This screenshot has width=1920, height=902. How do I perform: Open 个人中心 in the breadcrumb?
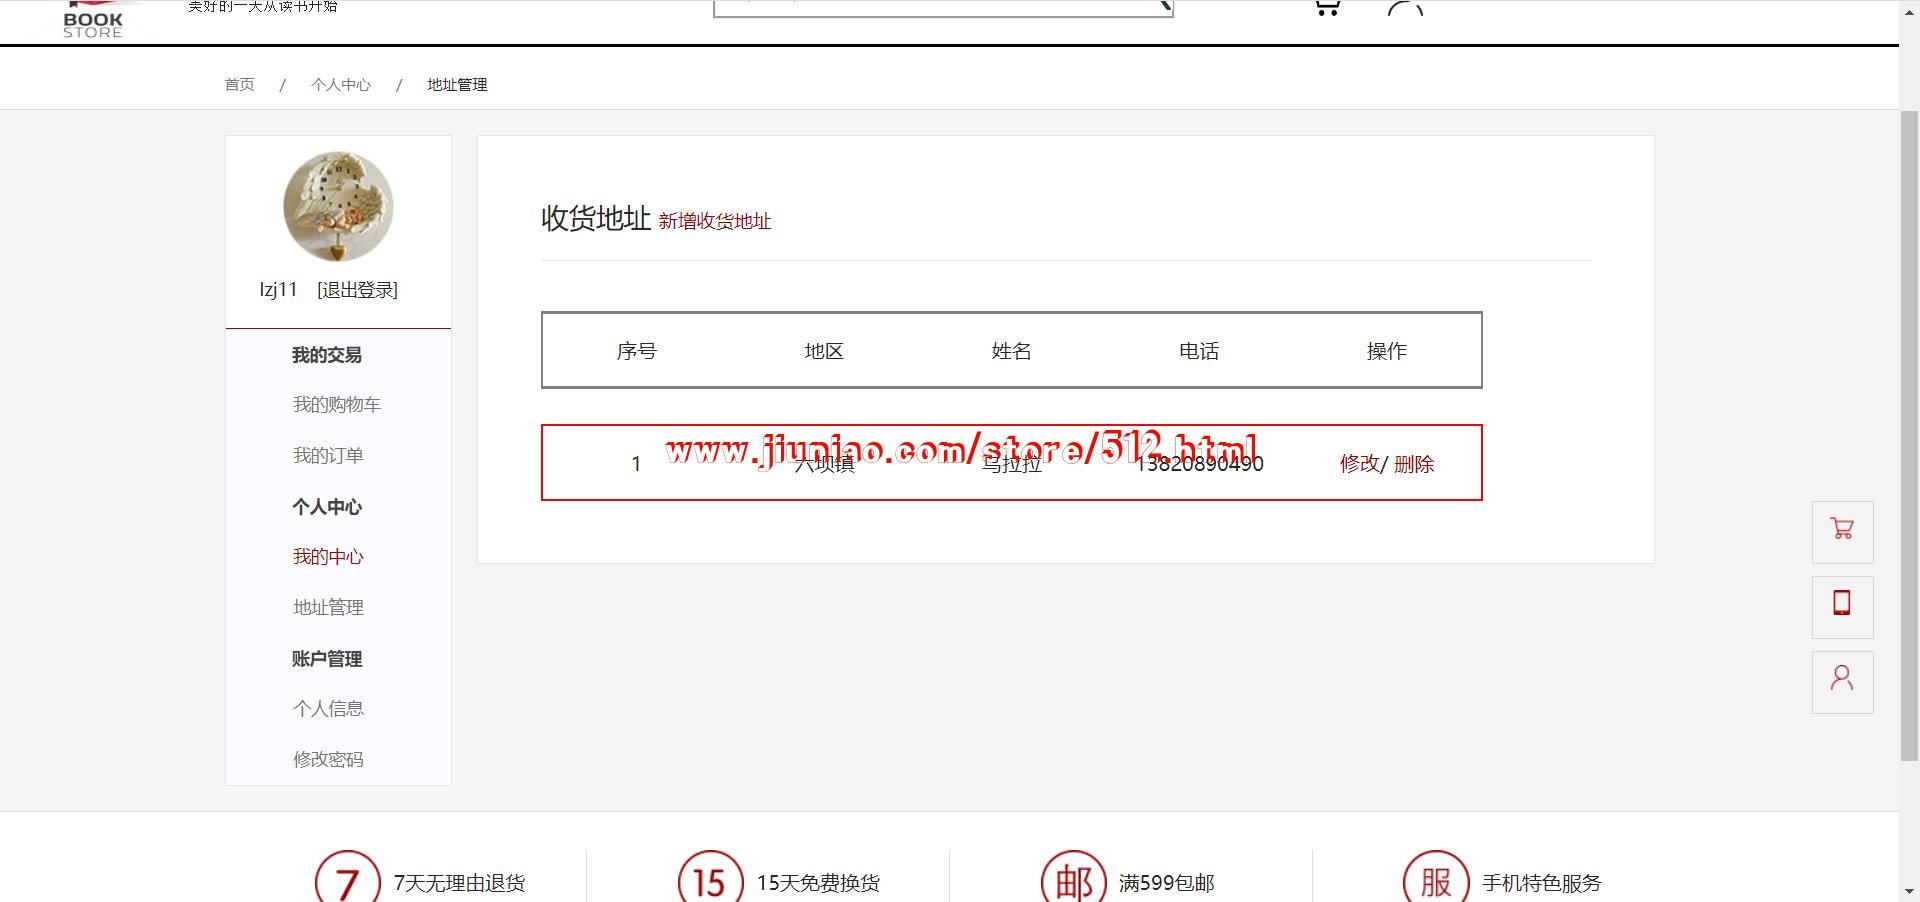click(x=341, y=85)
